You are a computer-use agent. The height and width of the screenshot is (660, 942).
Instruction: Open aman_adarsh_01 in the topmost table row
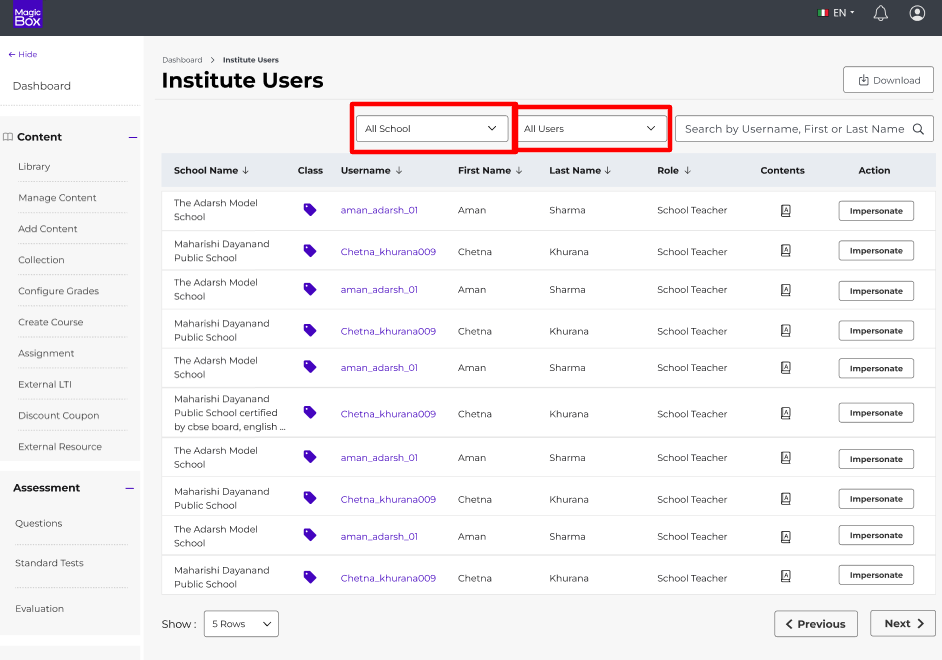tap(379, 210)
